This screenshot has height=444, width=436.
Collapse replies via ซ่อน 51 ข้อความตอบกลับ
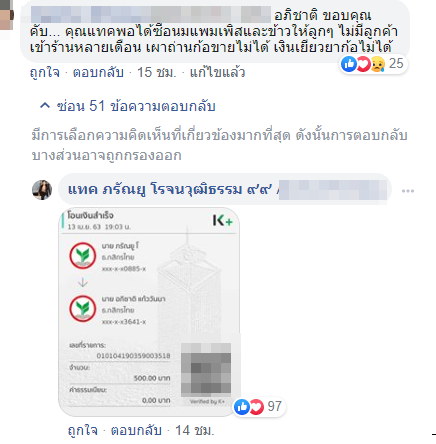pyautogui.click(x=127, y=106)
